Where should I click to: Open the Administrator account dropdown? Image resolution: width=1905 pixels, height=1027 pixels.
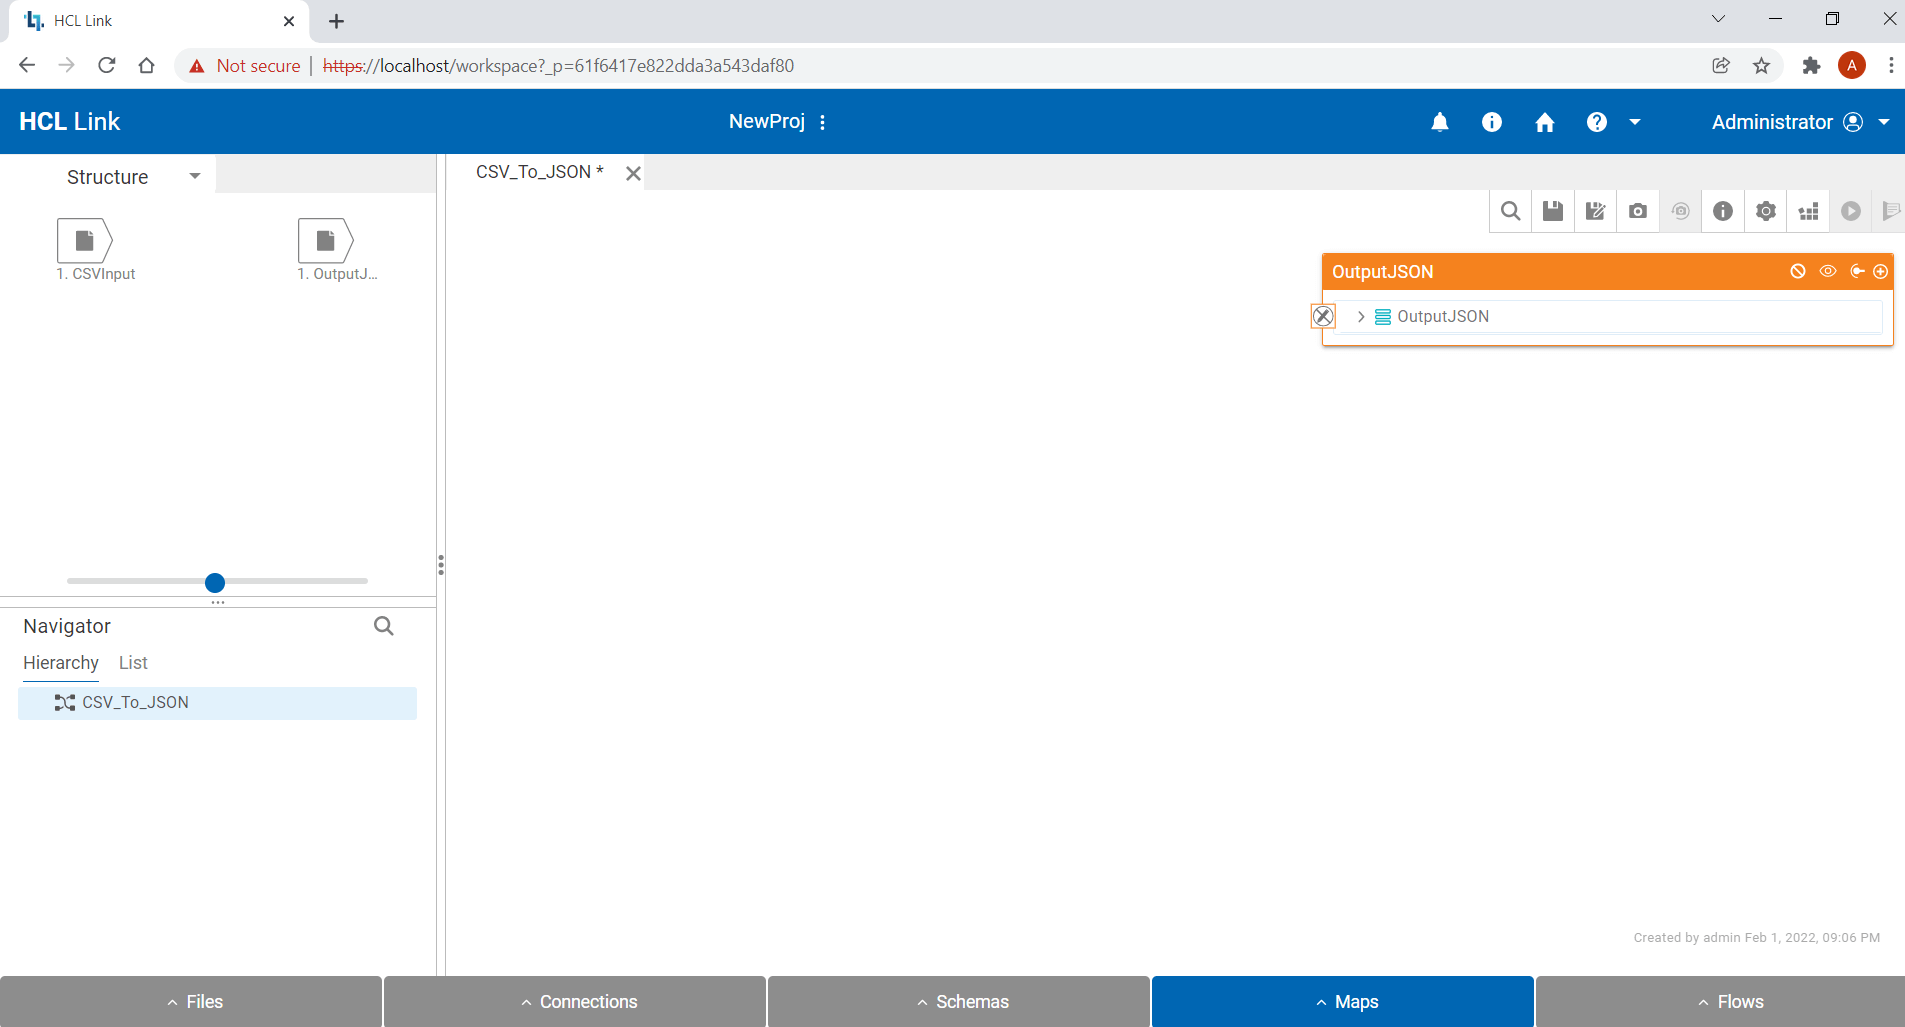[1883, 121]
